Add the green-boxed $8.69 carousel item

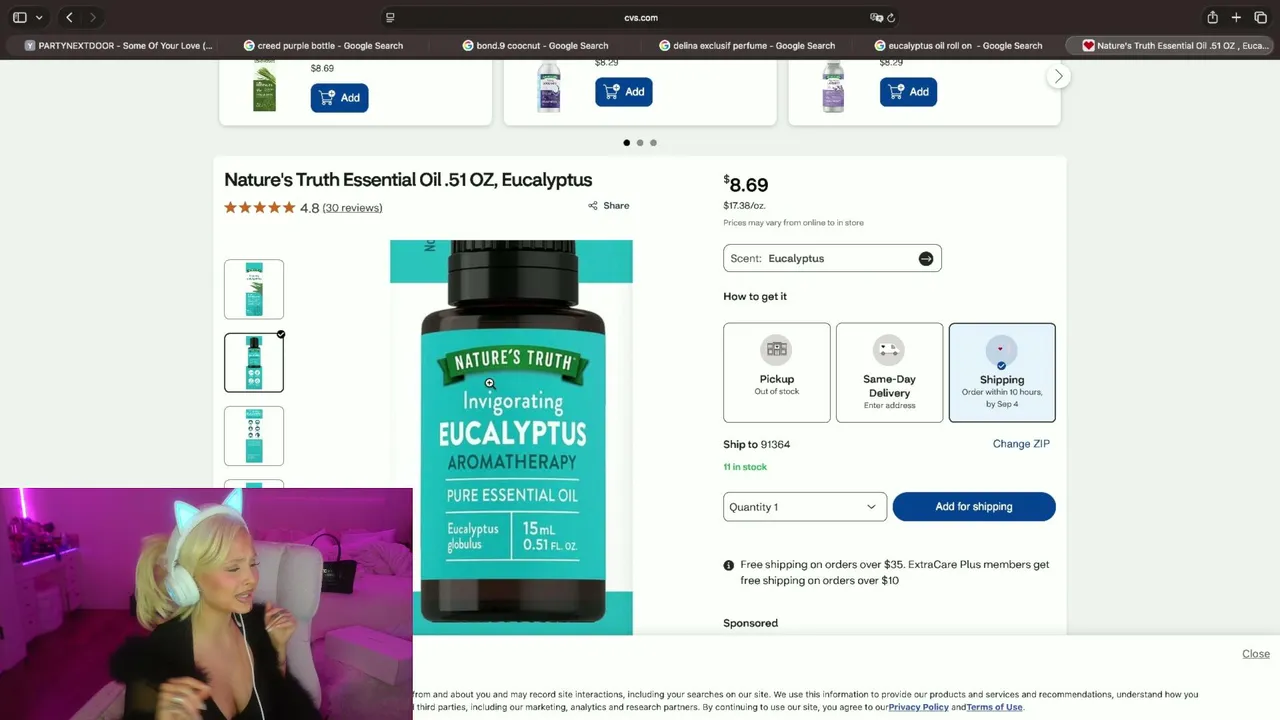(x=339, y=97)
